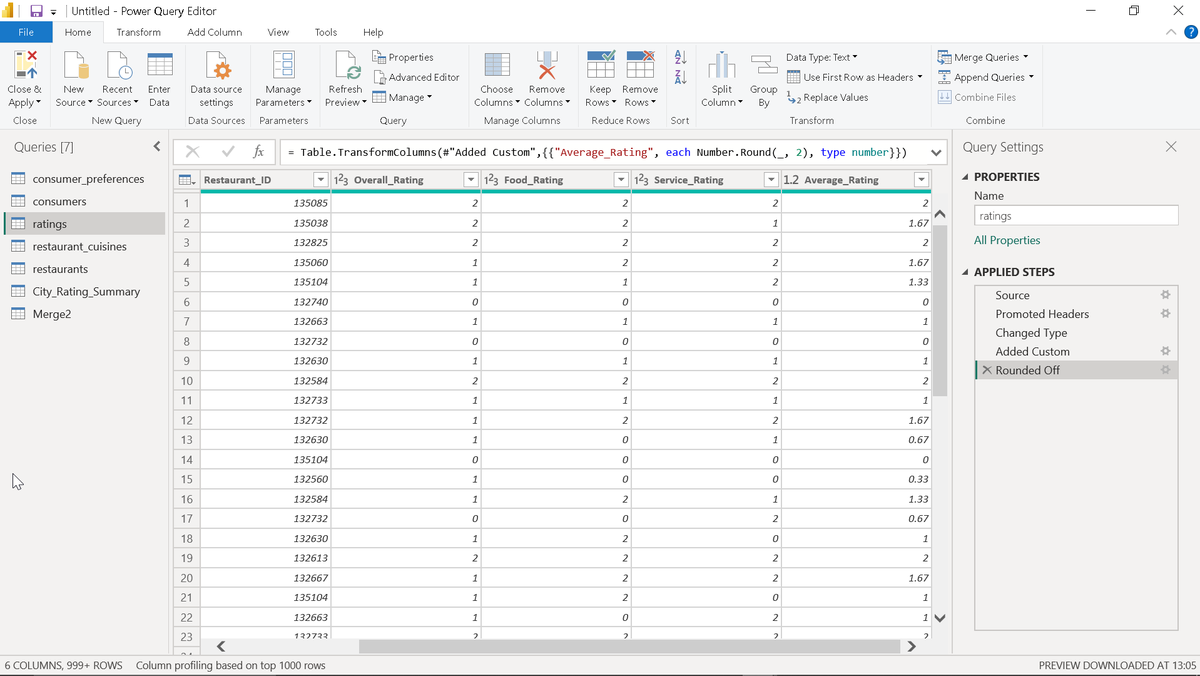Click the Refresh Preview icon

tap(346, 65)
